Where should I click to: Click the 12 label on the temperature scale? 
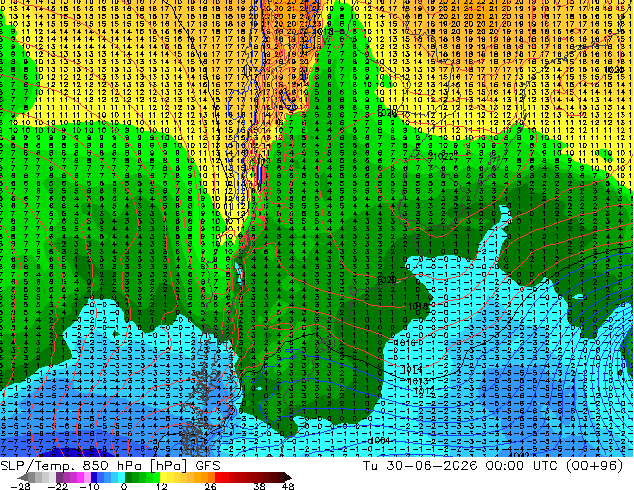click(x=162, y=486)
